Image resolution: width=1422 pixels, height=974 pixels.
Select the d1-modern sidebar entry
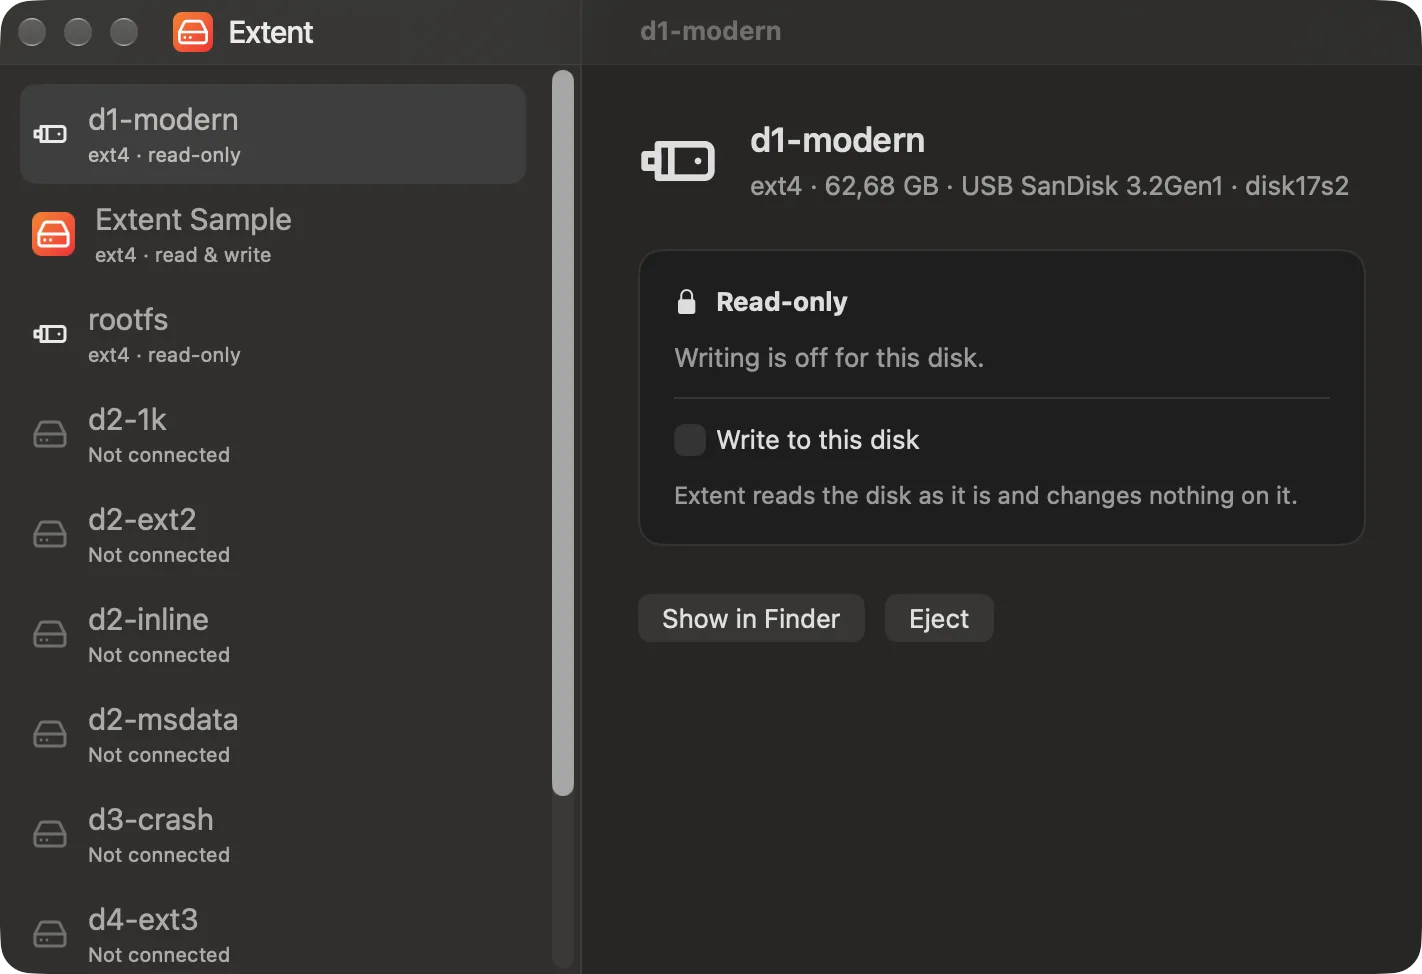273,134
